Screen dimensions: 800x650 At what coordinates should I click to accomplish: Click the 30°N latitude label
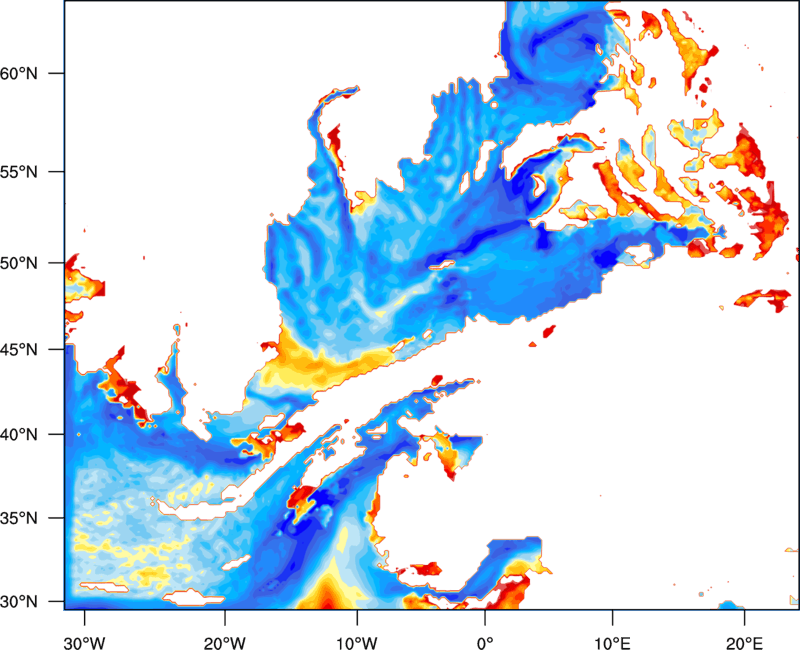pyautogui.click(x=19, y=602)
